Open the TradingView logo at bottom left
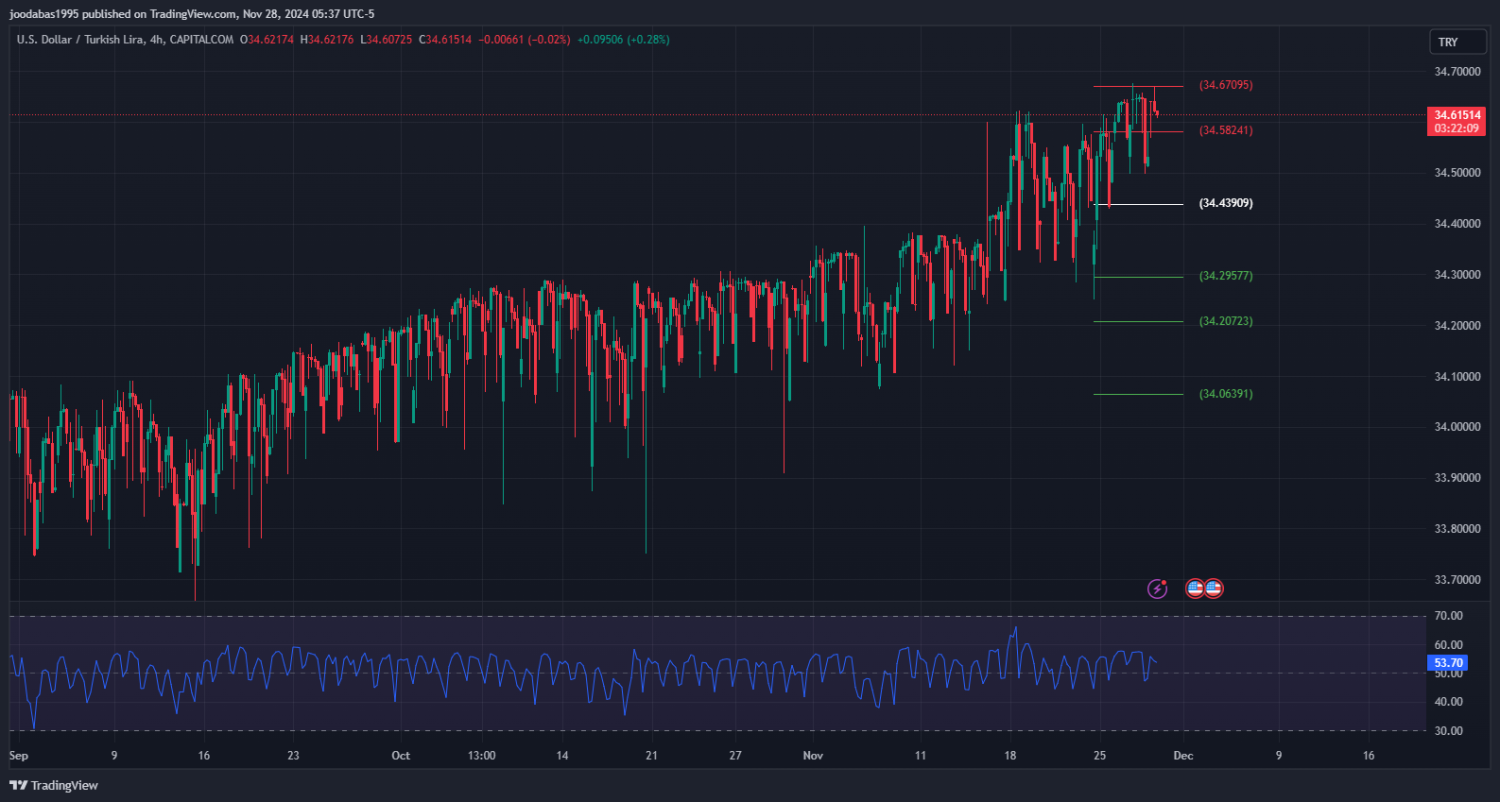Screen dimensions: 1500x802 [x=54, y=785]
